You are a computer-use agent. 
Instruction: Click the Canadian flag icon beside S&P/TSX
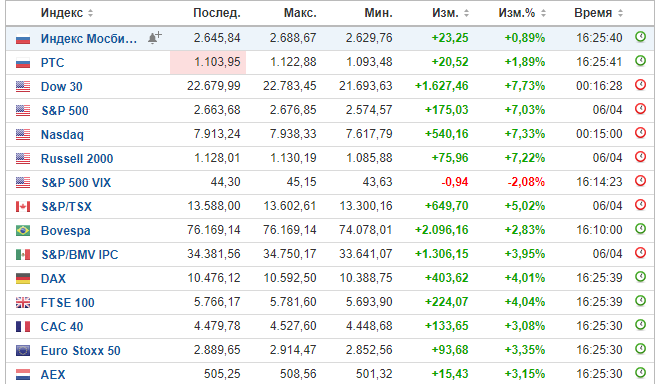pyautogui.click(x=23, y=207)
